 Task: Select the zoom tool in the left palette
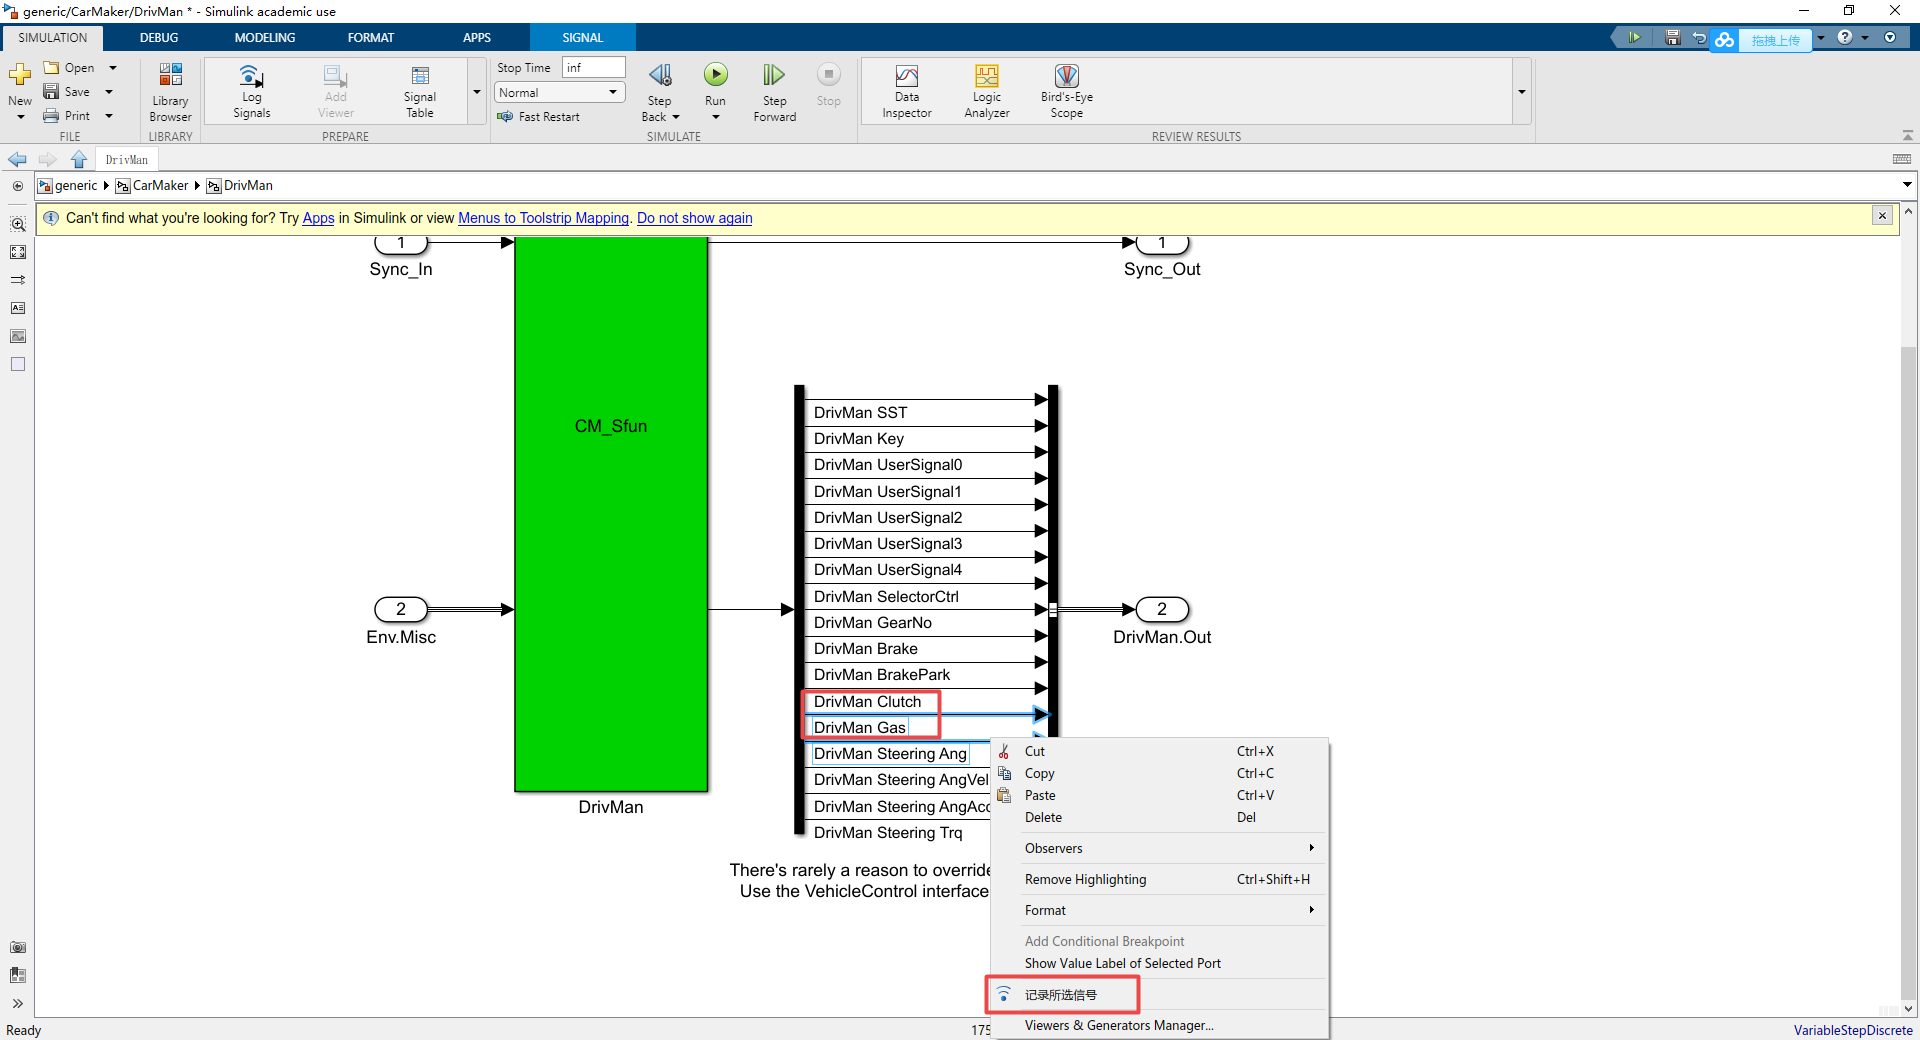click(x=18, y=224)
